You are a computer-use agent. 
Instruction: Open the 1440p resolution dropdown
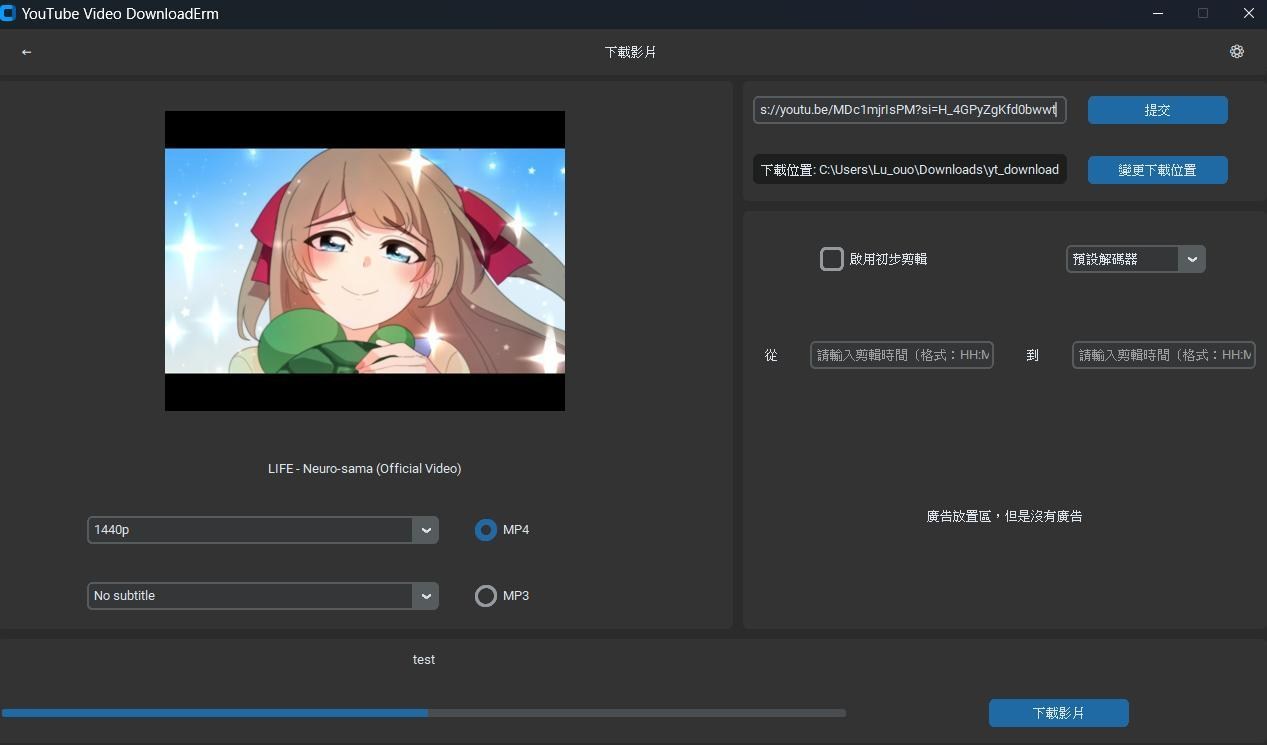[x=263, y=530]
